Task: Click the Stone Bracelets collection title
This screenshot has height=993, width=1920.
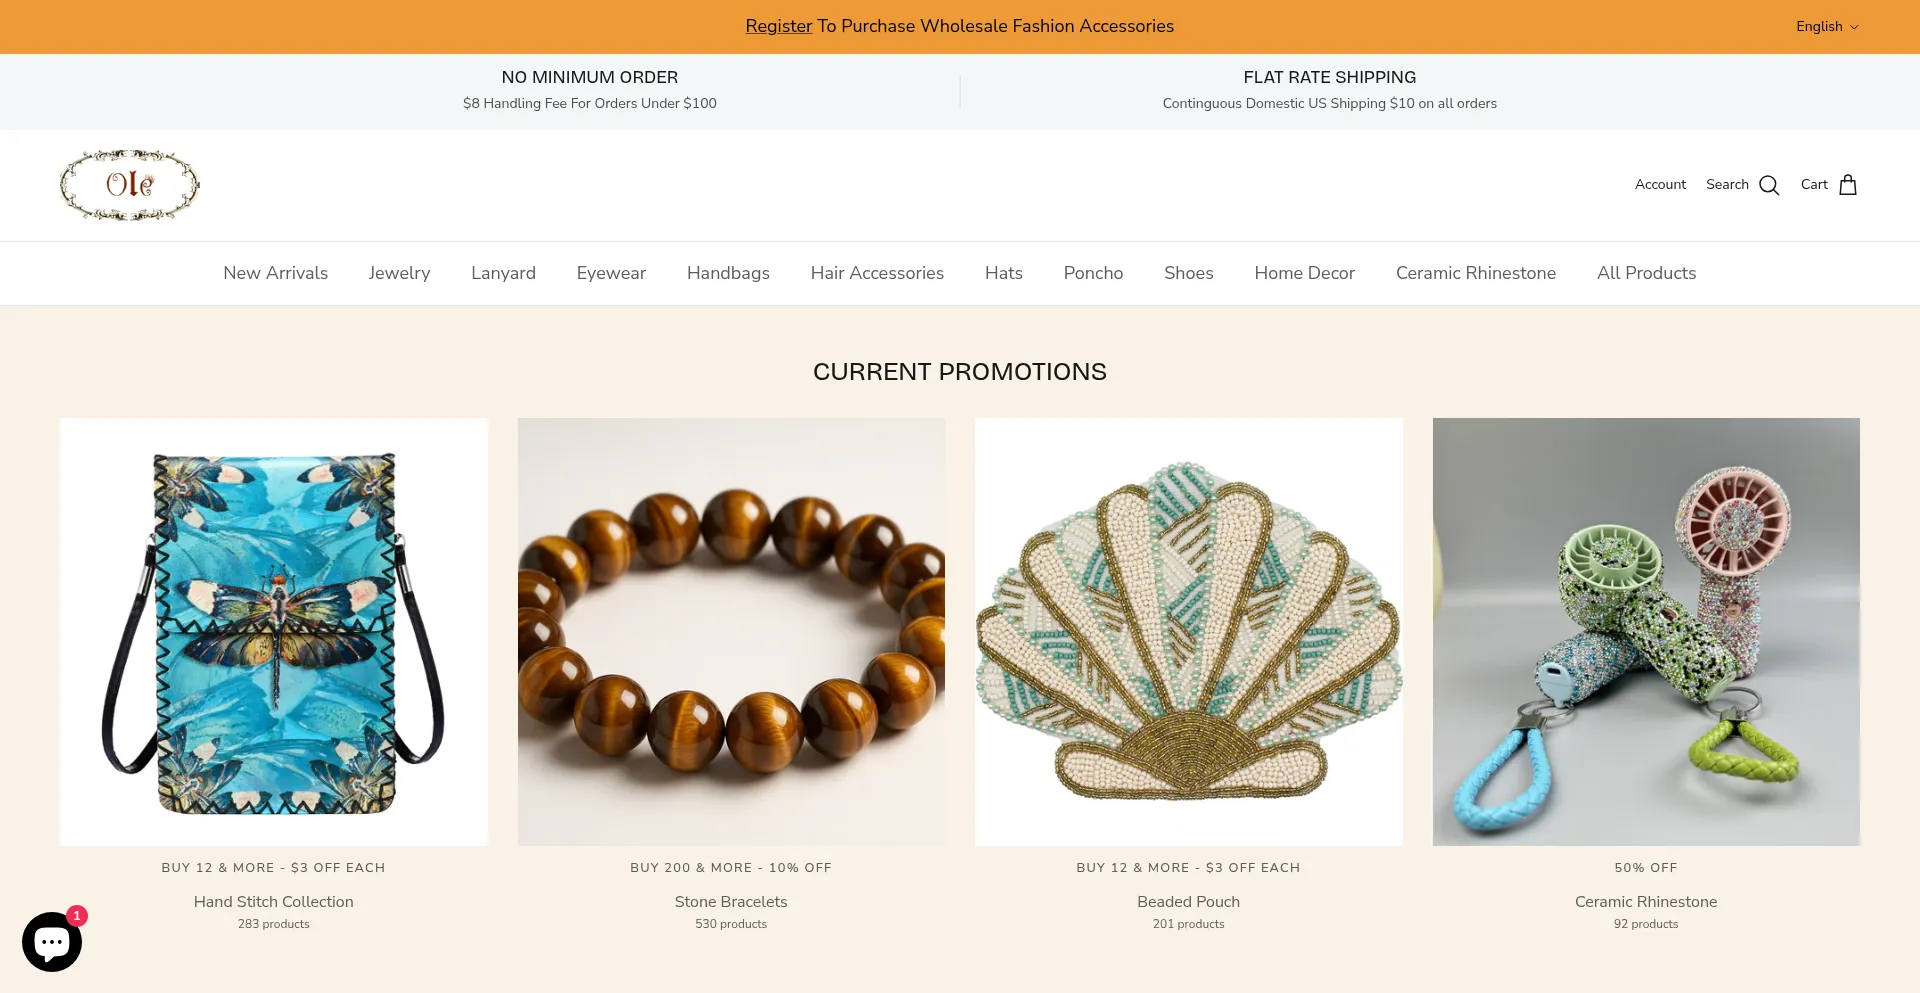Action: click(731, 902)
